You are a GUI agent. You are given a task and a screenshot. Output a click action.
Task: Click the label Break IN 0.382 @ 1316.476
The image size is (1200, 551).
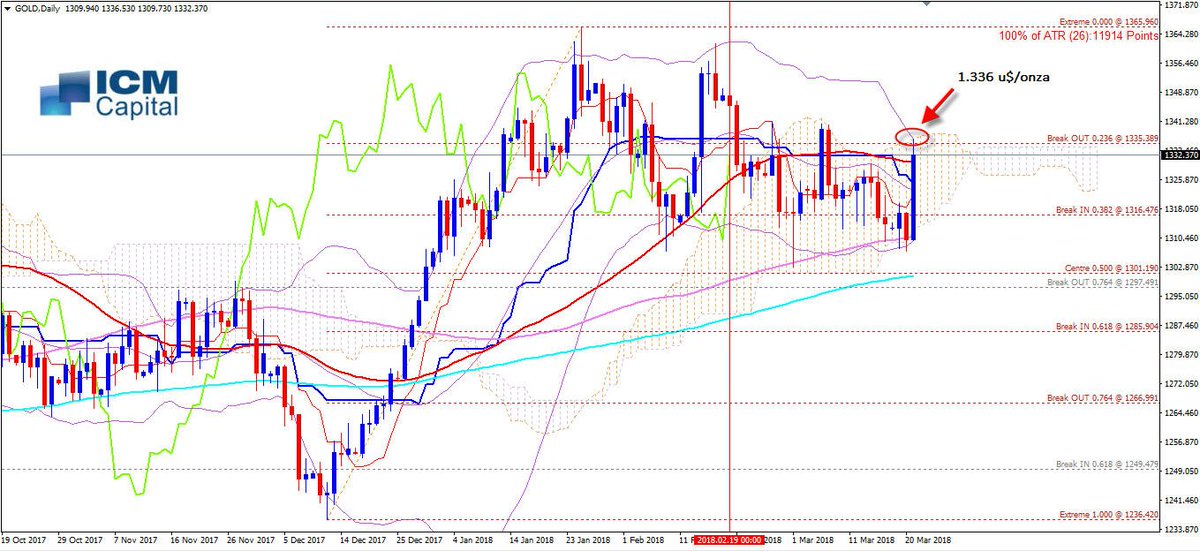pos(1106,210)
